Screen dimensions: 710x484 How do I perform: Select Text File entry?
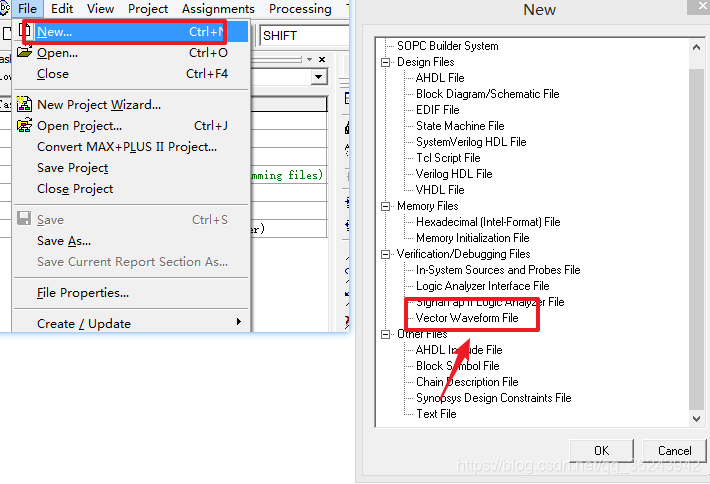coord(436,414)
